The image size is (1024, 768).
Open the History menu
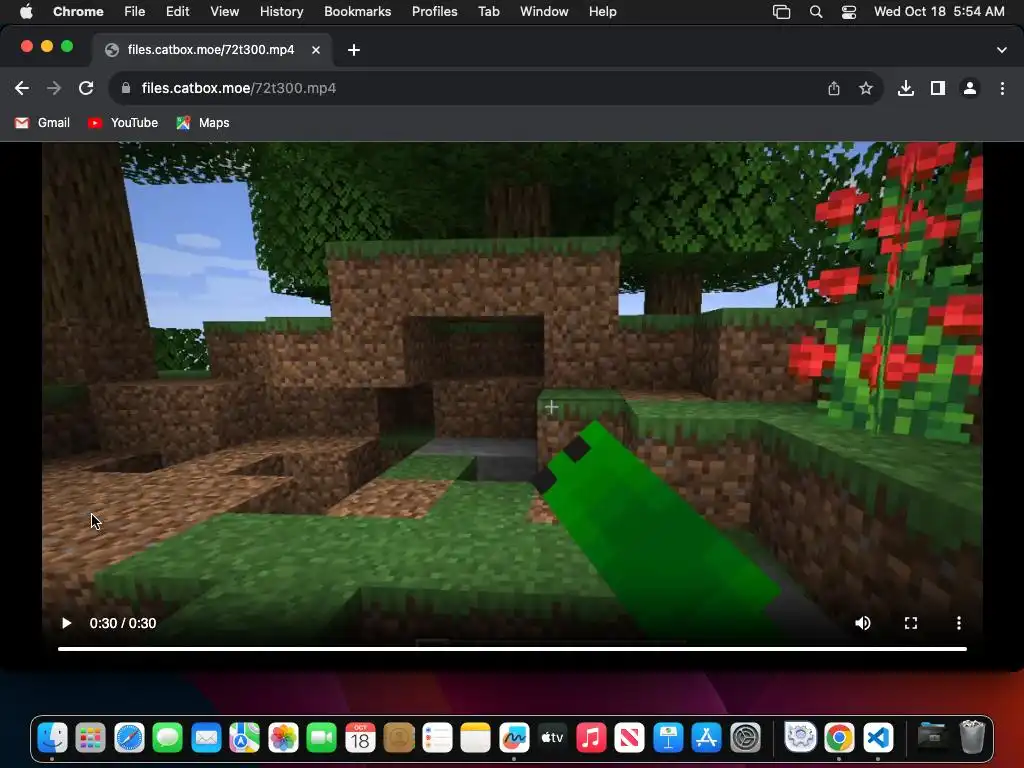(281, 11)
